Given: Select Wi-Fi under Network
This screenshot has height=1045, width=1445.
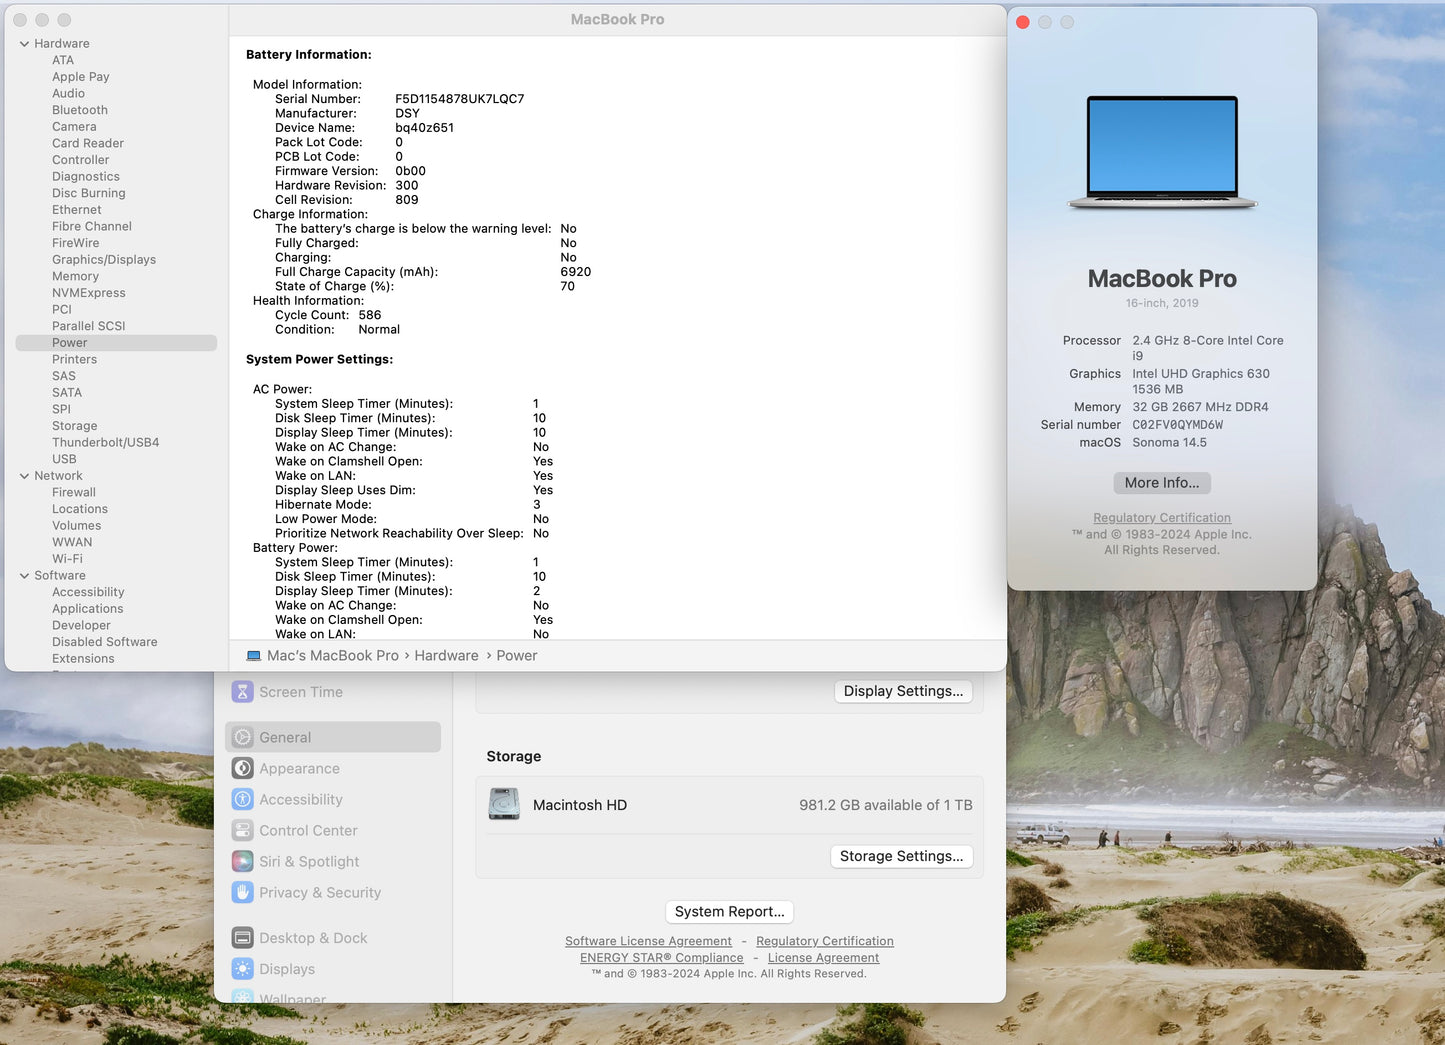Looking at the screenshot, I should pos(67,558).
